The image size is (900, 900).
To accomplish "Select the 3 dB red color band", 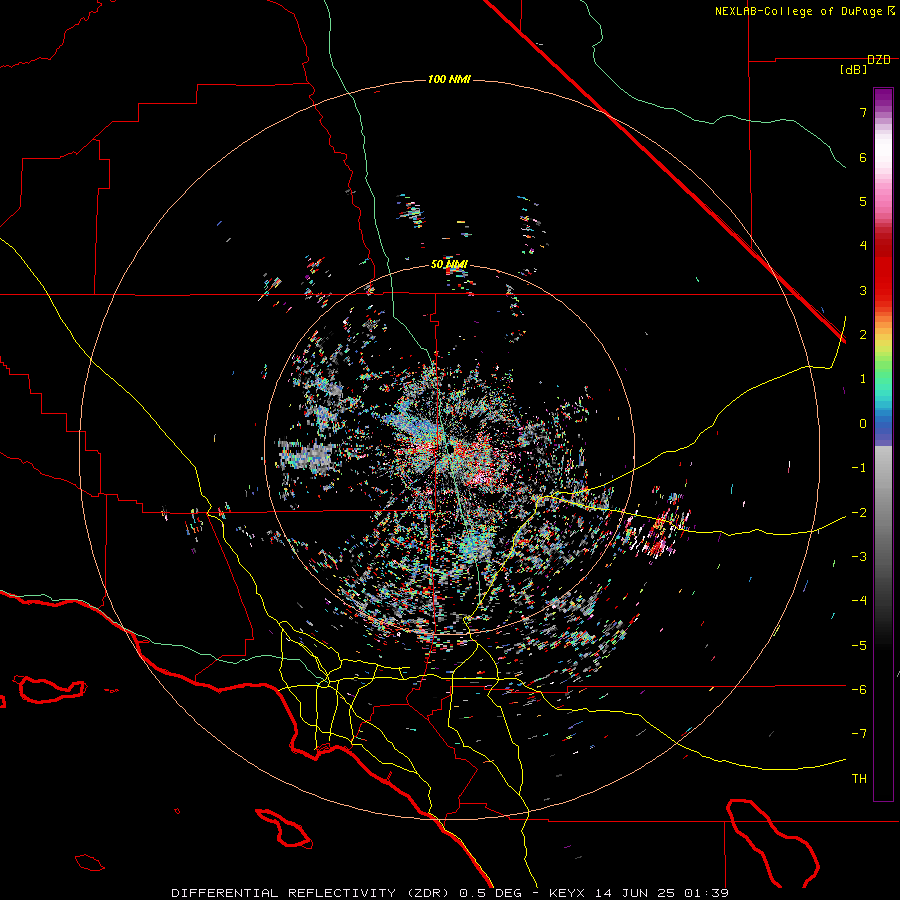I will coord(883,290).
